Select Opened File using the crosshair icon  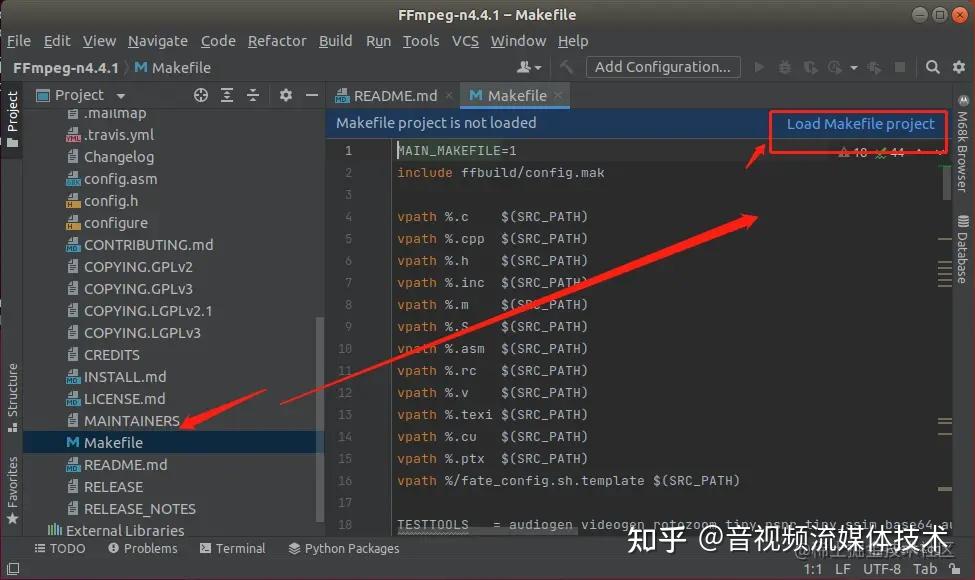(200, 94)
